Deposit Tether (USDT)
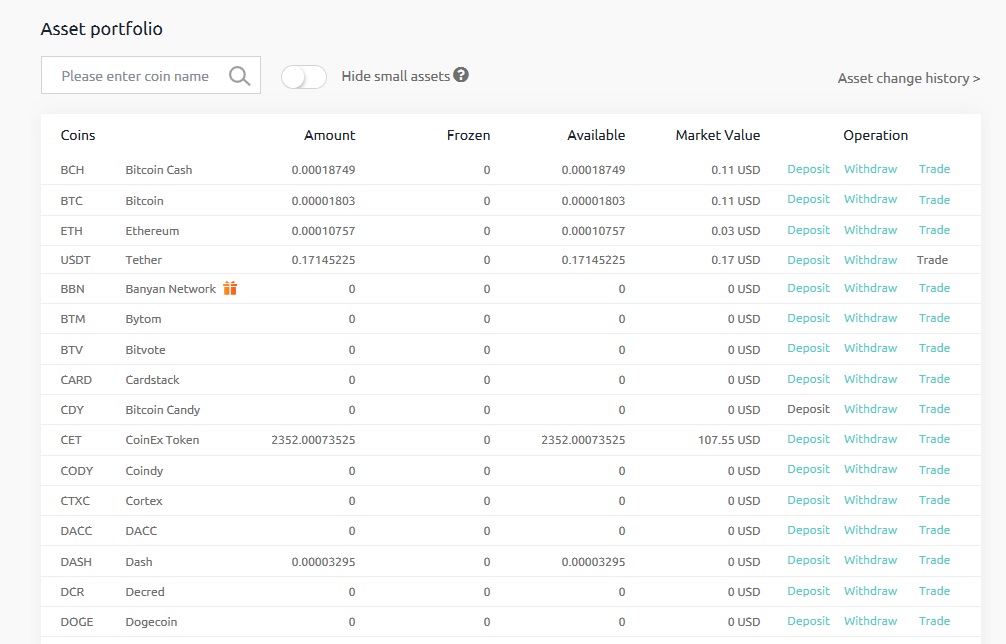This screenshot has width=1006, height=644. [808, 260]
